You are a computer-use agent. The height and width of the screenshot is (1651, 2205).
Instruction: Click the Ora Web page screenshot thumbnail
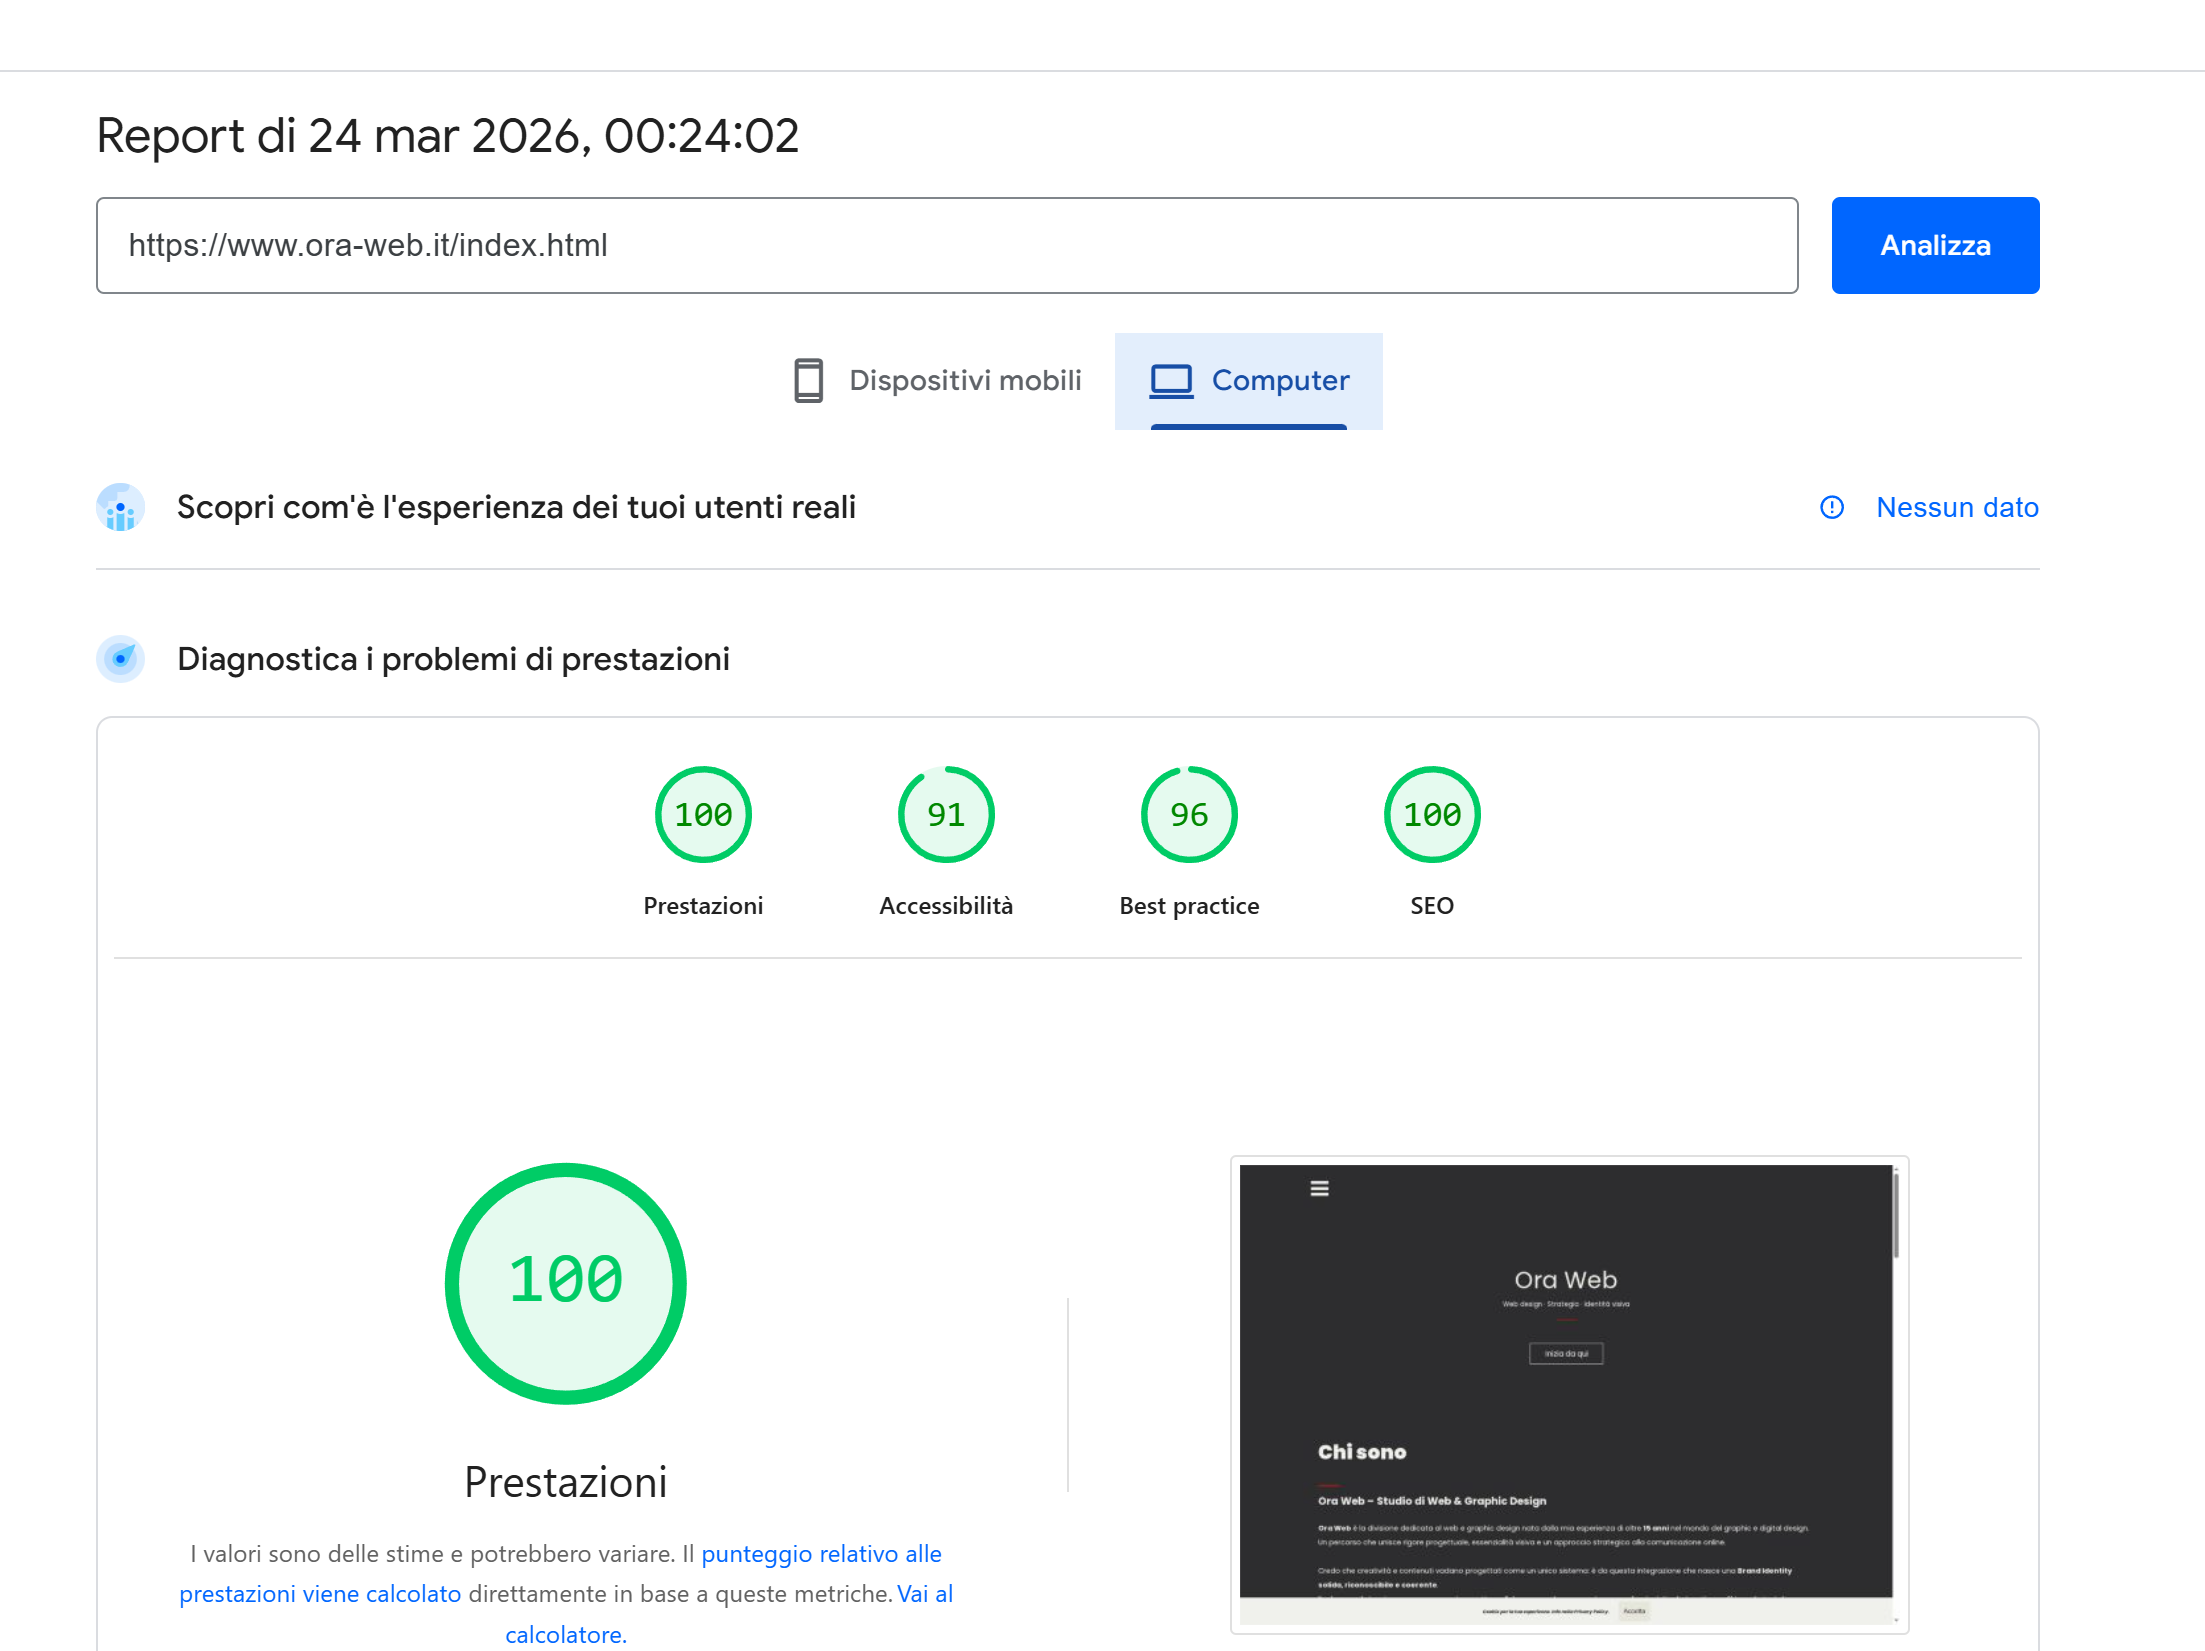click(1565, 1395)
